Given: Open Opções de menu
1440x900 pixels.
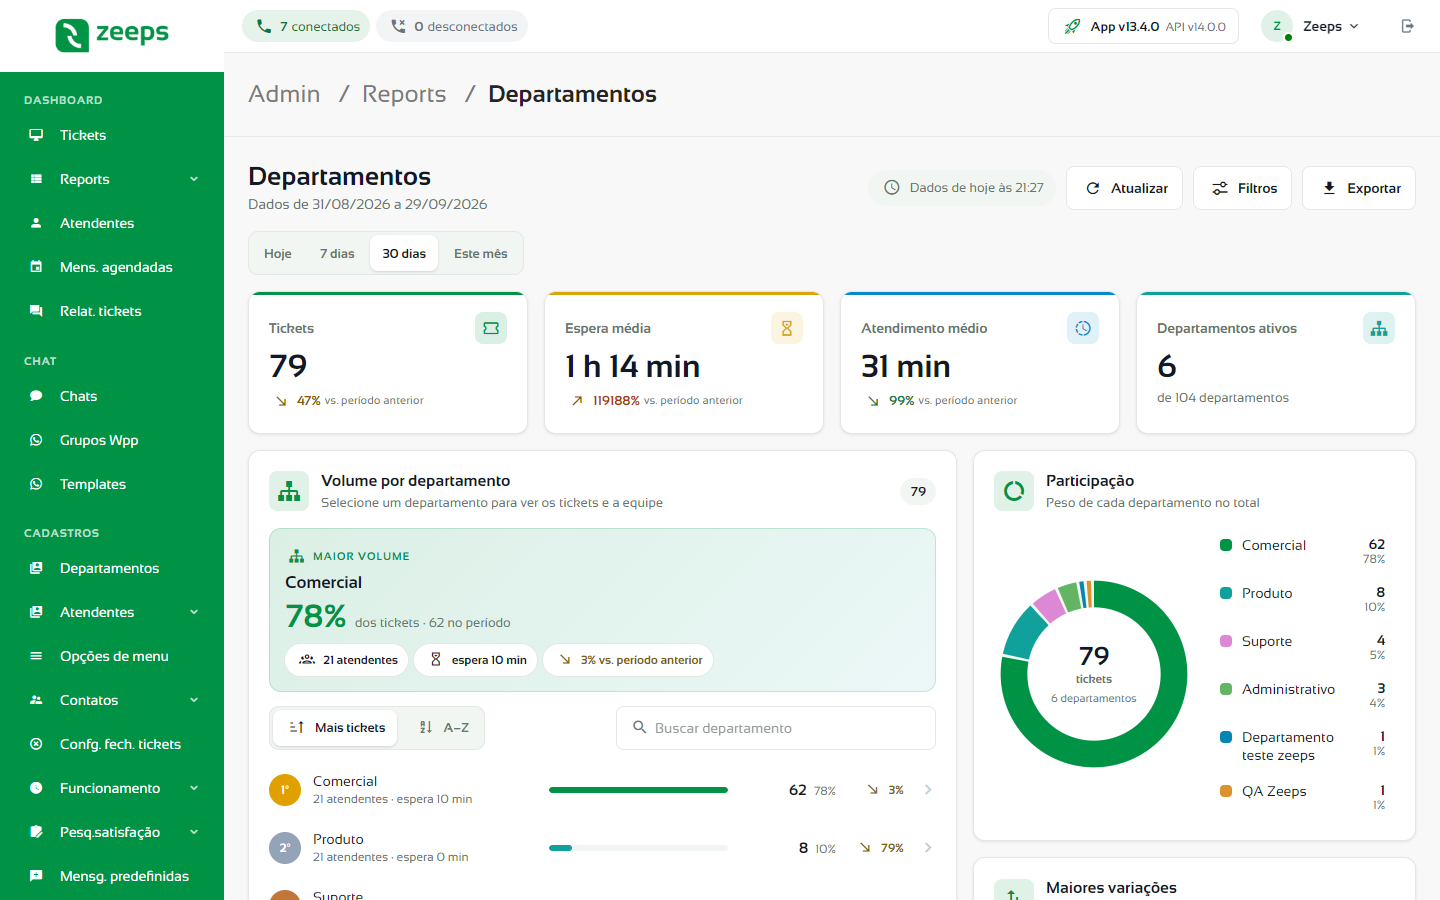Looking at the screenshot, I should tap(112, 656).
